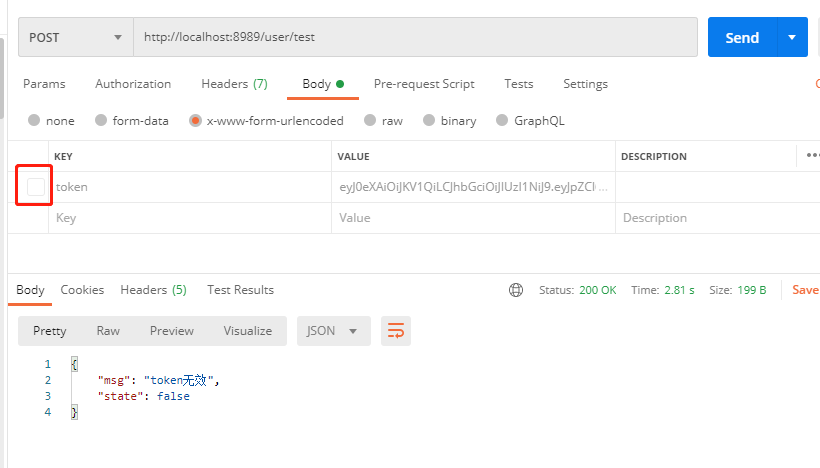
Task: Switch response view to Preview
Action: click(172, 331)
